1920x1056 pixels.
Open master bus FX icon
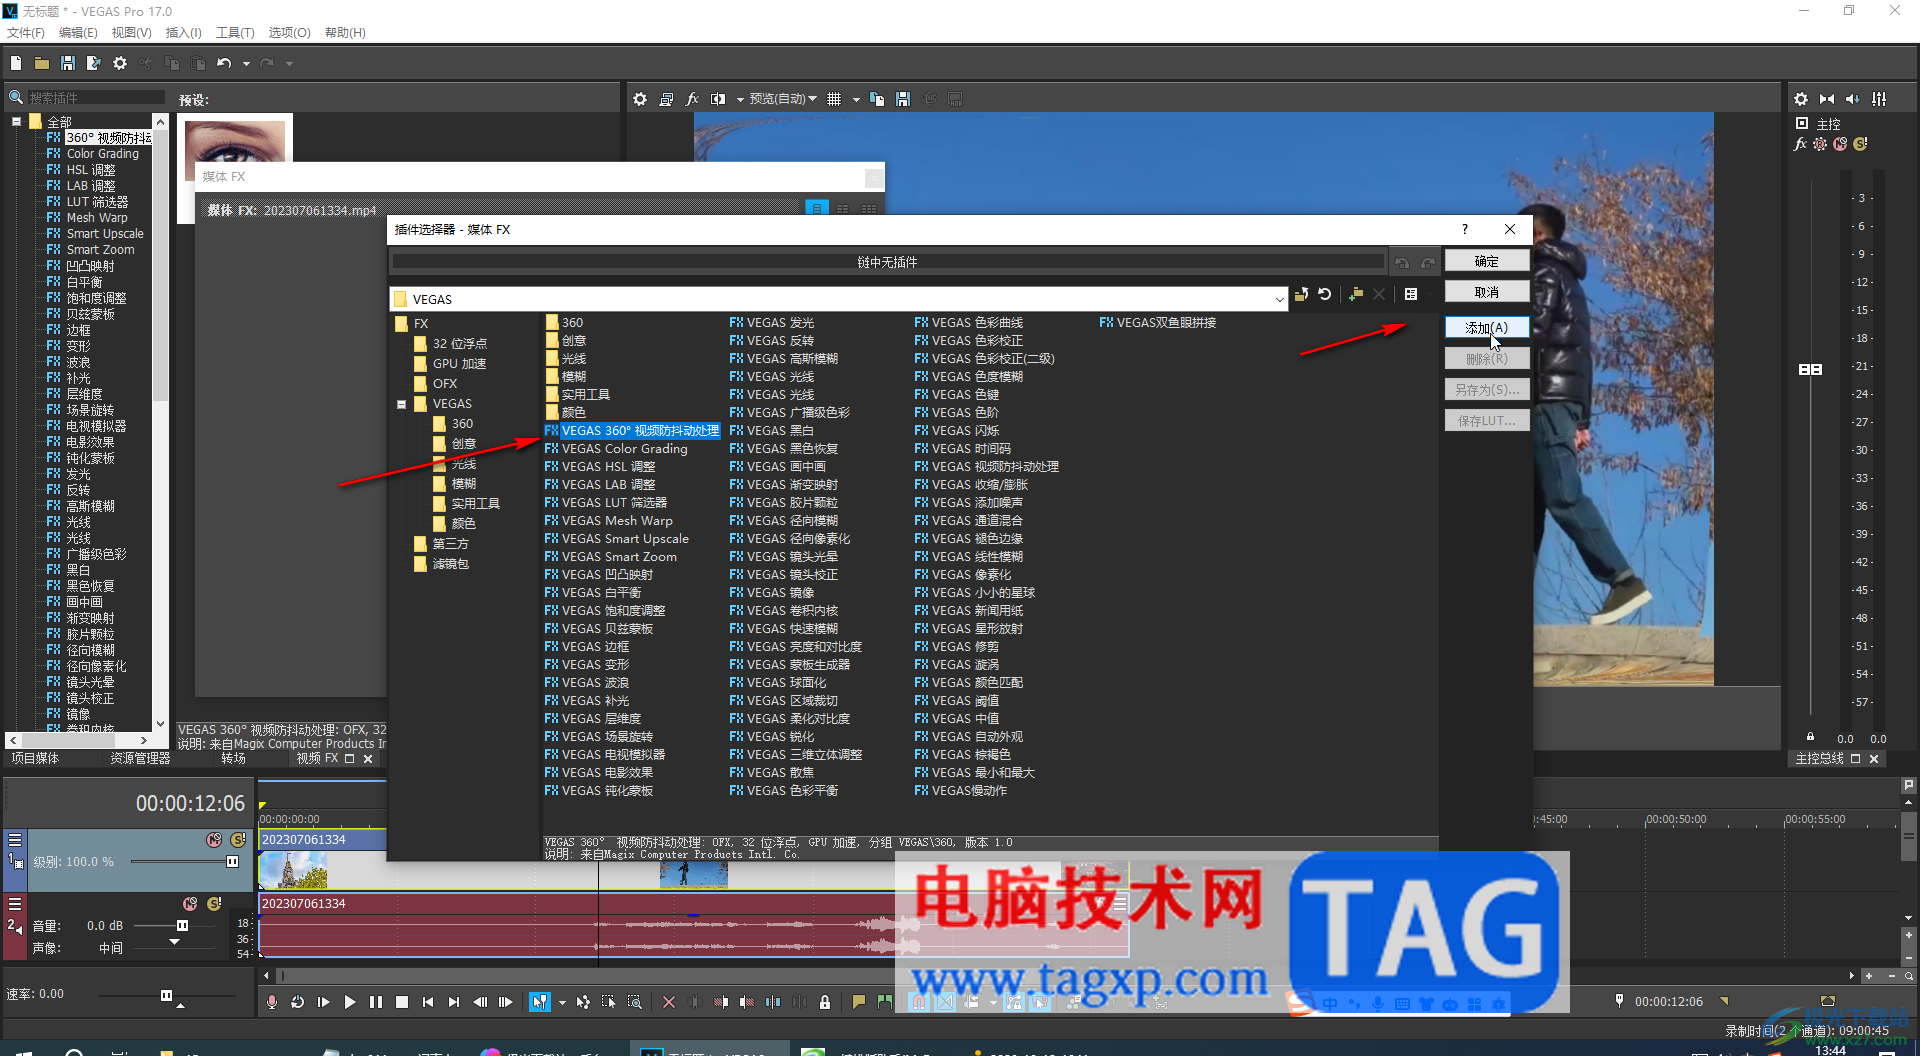(x=1801, y=144)
